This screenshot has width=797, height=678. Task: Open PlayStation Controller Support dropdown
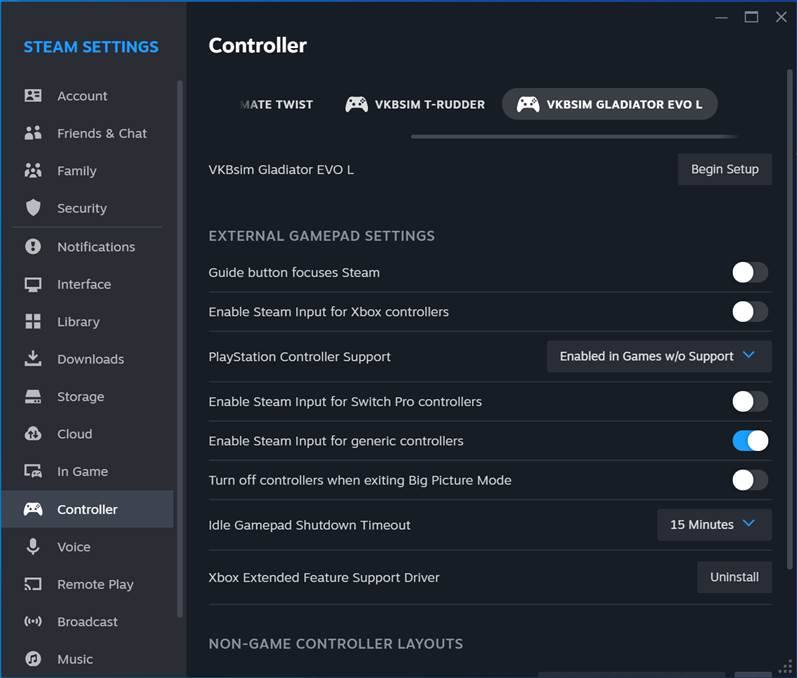click(659, 356)
